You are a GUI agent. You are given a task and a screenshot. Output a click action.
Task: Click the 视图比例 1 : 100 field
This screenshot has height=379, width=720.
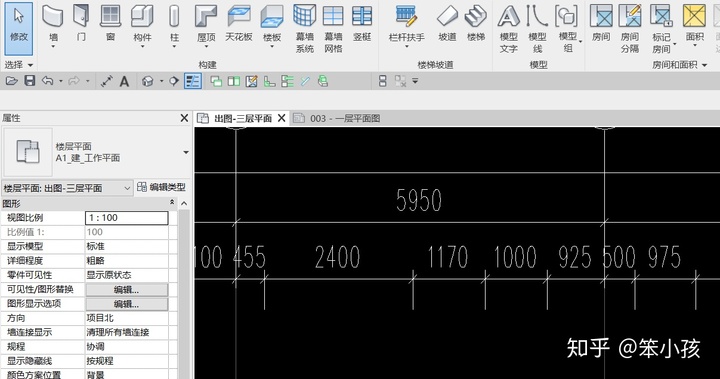pyautogui.click(x=127, y=218)
